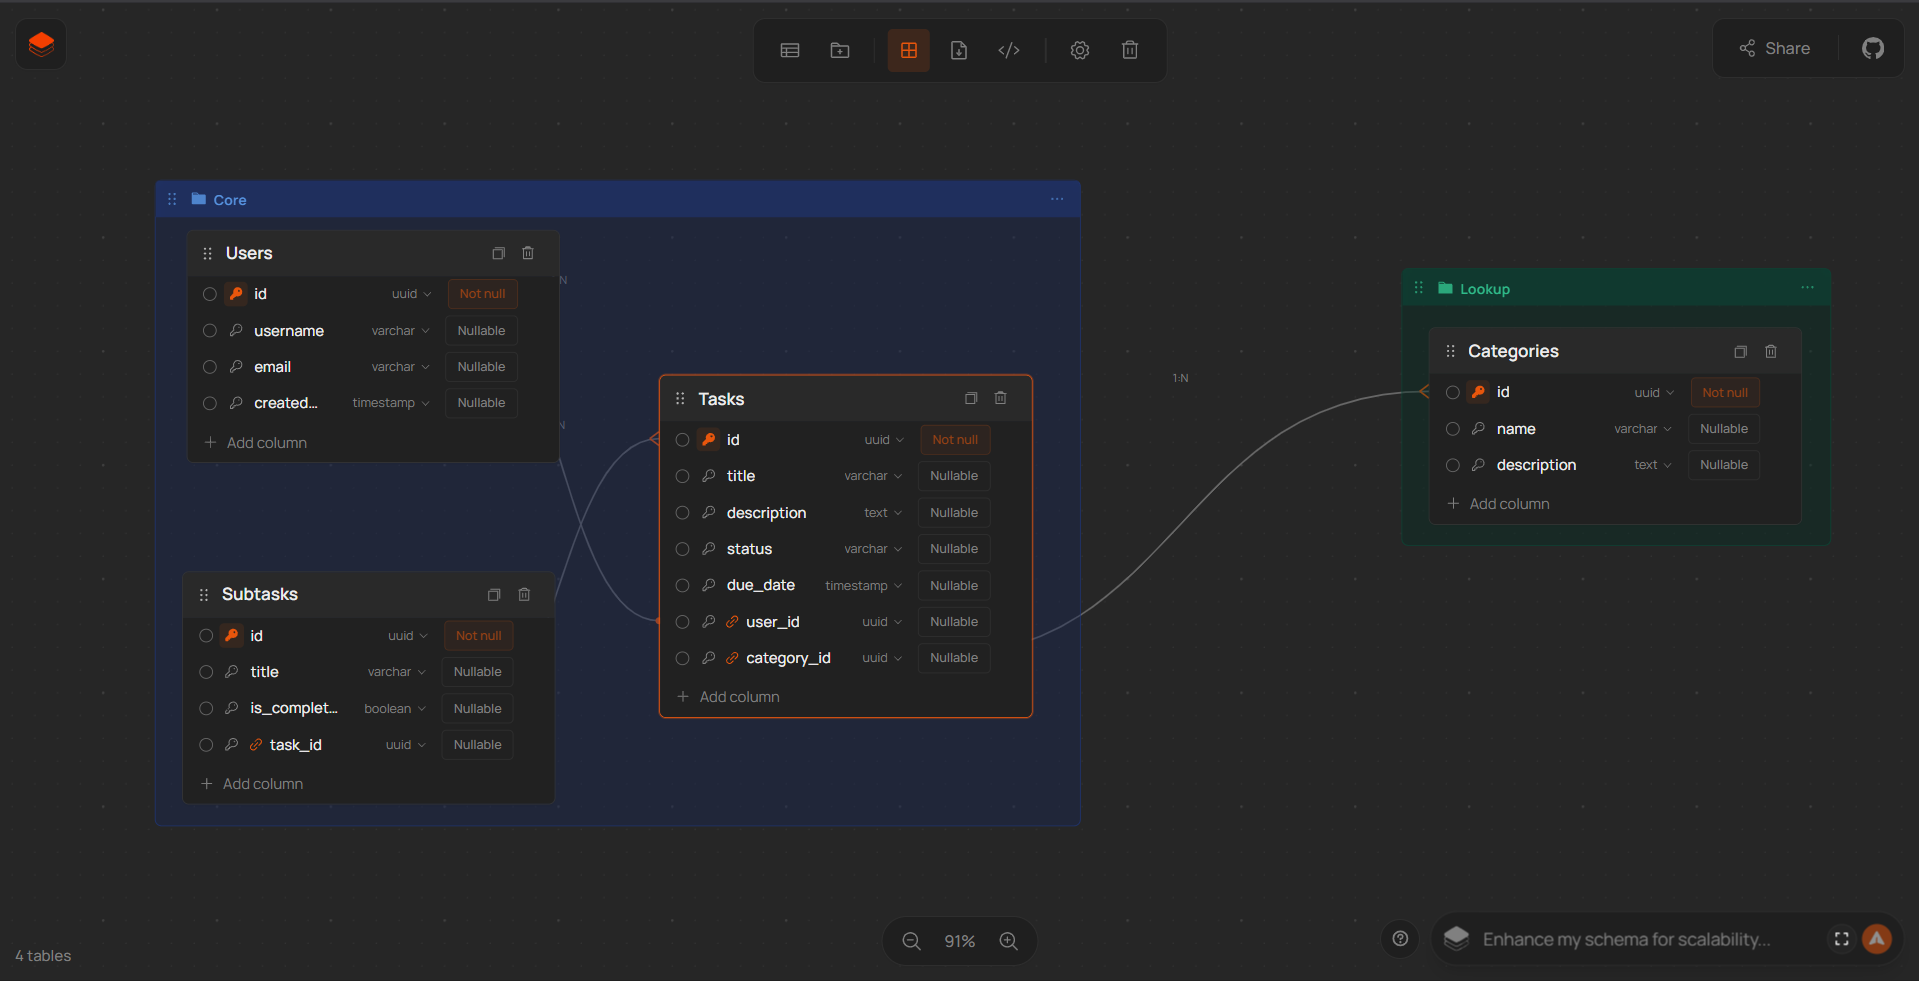Toggle Nullable on the email column
Image resolution: width=1919 pixels, height=981 pixels.
[480, 366]
